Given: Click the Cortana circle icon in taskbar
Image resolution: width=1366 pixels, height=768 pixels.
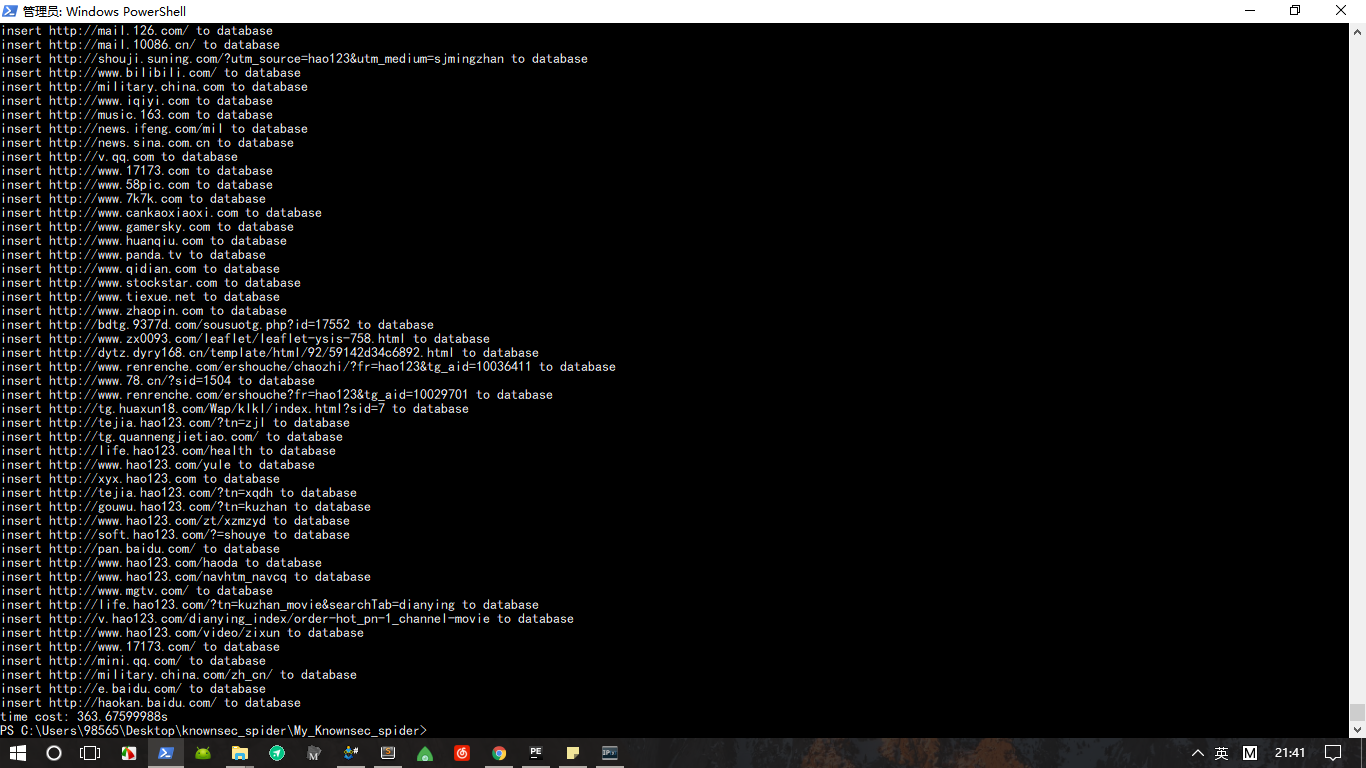Looking at the screenshot, I should tap(54, 753).
